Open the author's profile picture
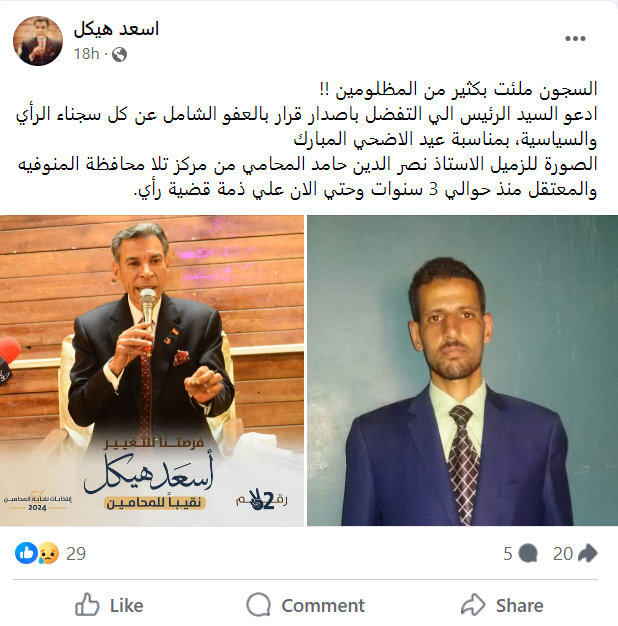Screen dimensions: 618x626 click(x=38, y=41)
